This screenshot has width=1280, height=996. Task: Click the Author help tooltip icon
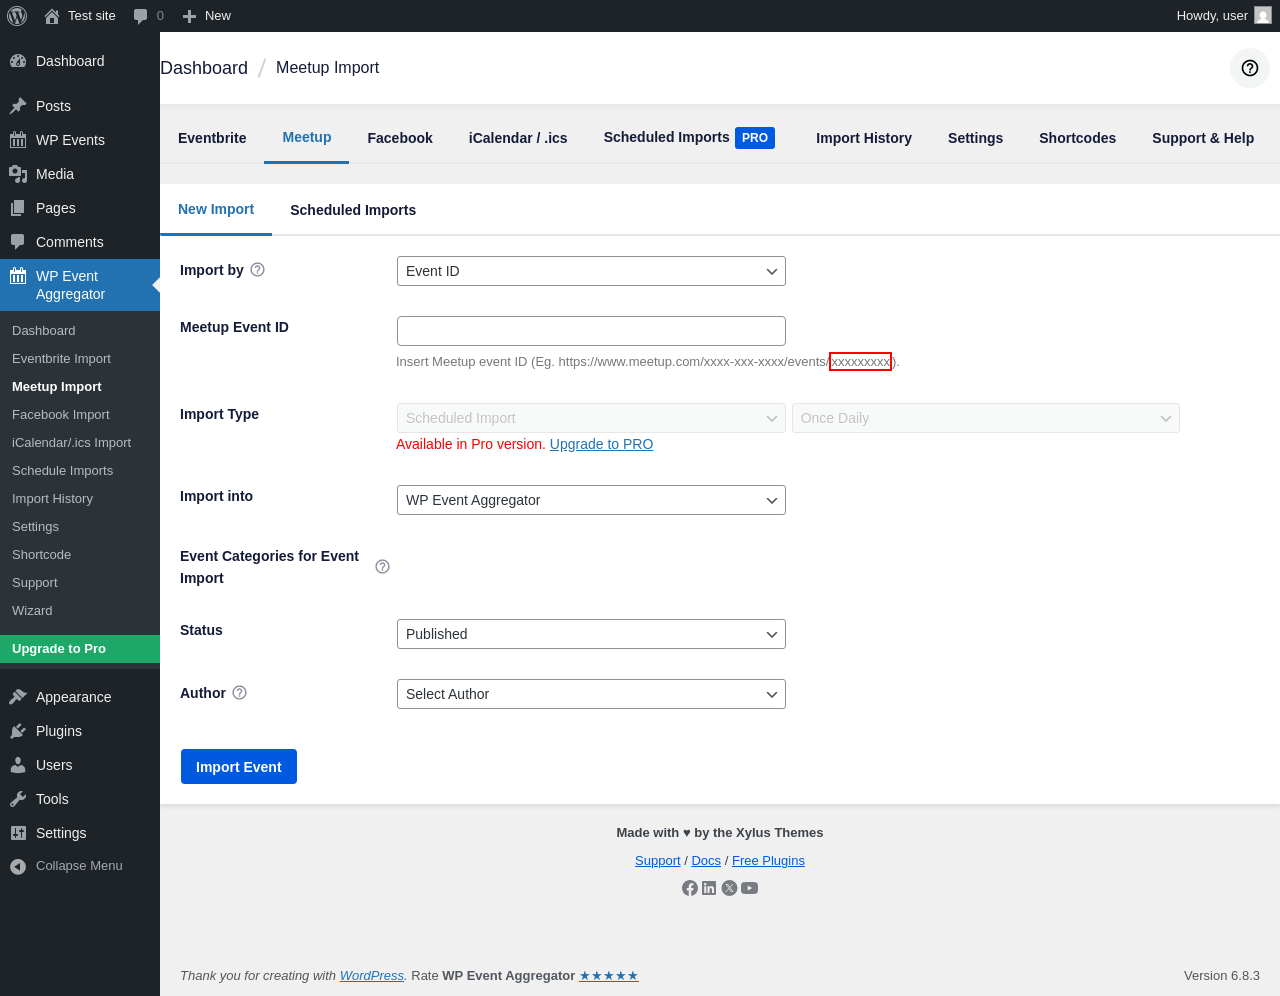(239, 693)
